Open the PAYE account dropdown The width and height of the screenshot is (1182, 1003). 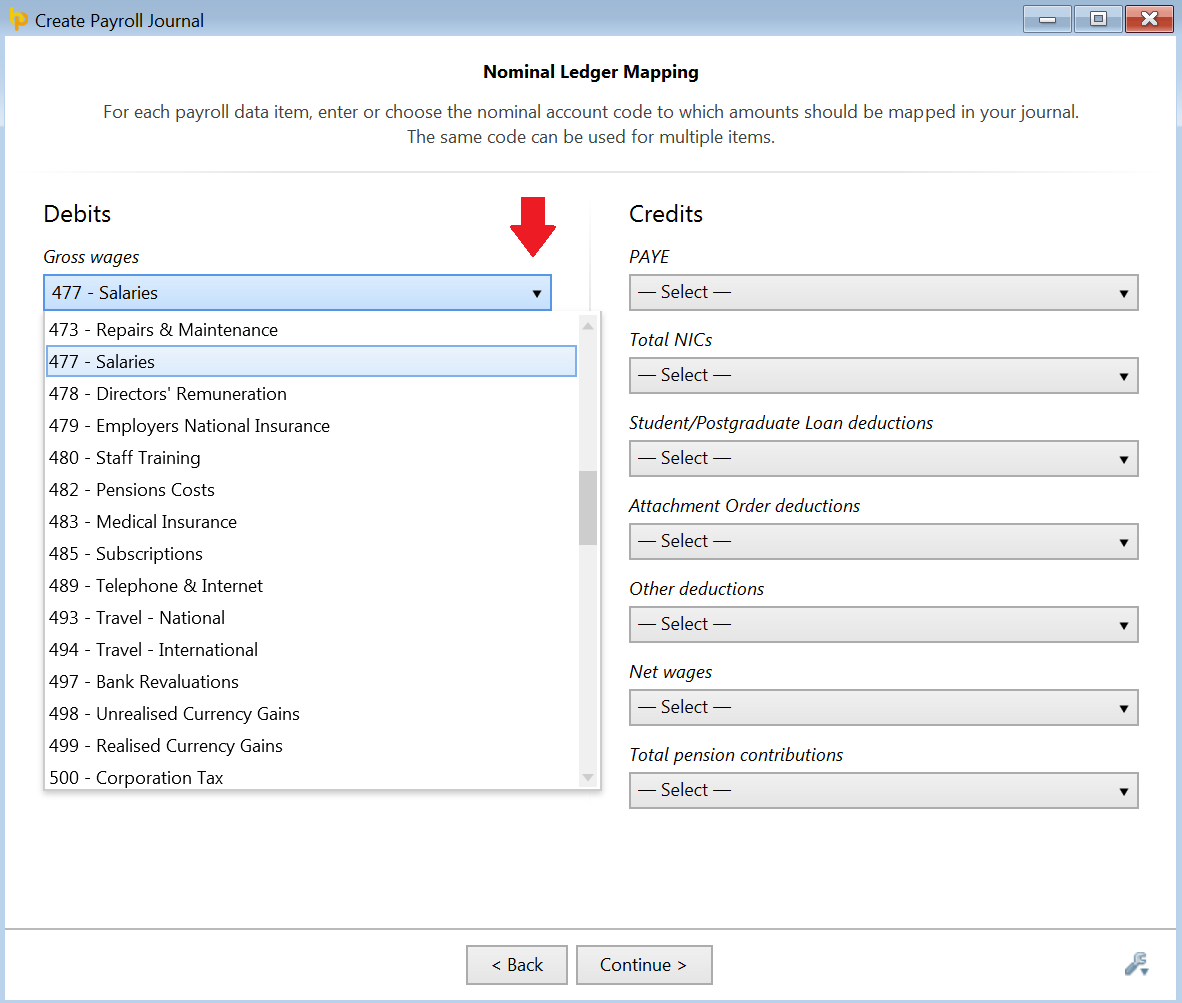(883, 292)
